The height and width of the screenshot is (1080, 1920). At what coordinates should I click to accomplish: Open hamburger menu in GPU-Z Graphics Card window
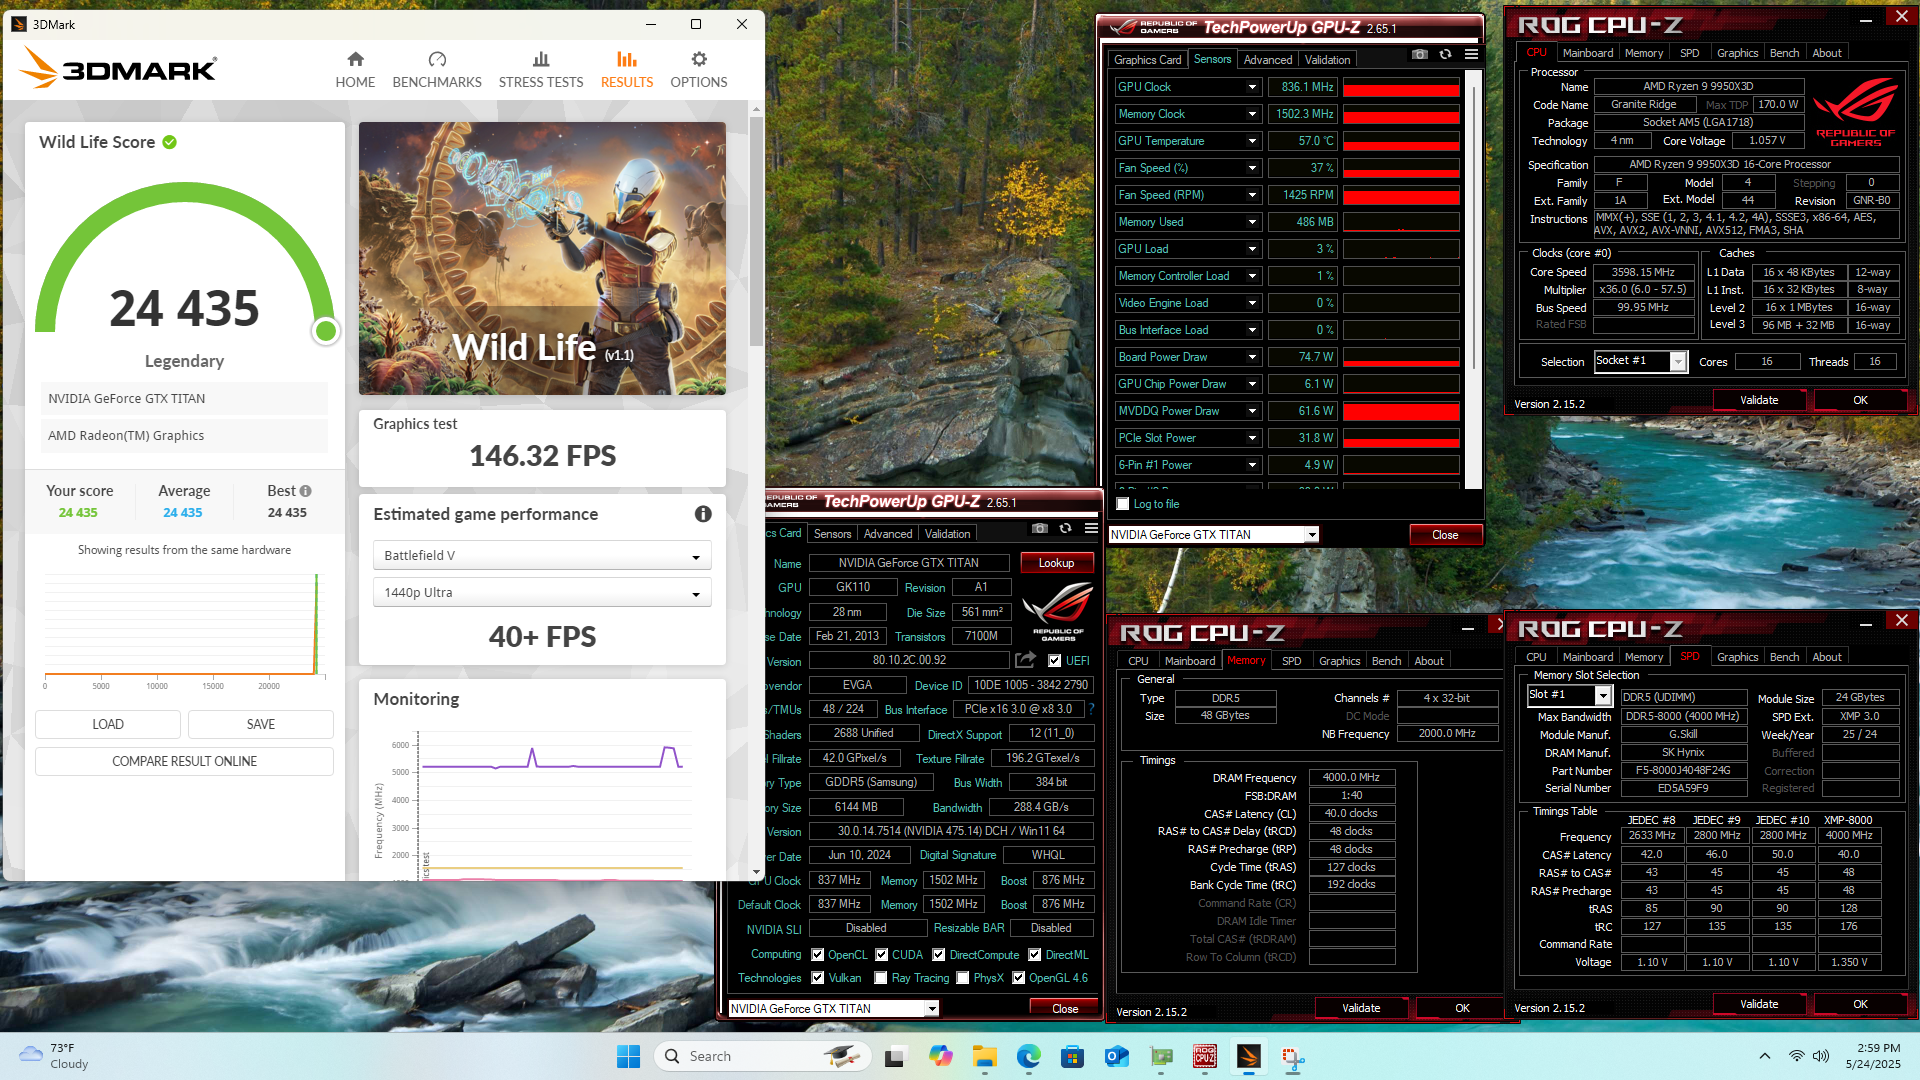(x=1091, y=528)
